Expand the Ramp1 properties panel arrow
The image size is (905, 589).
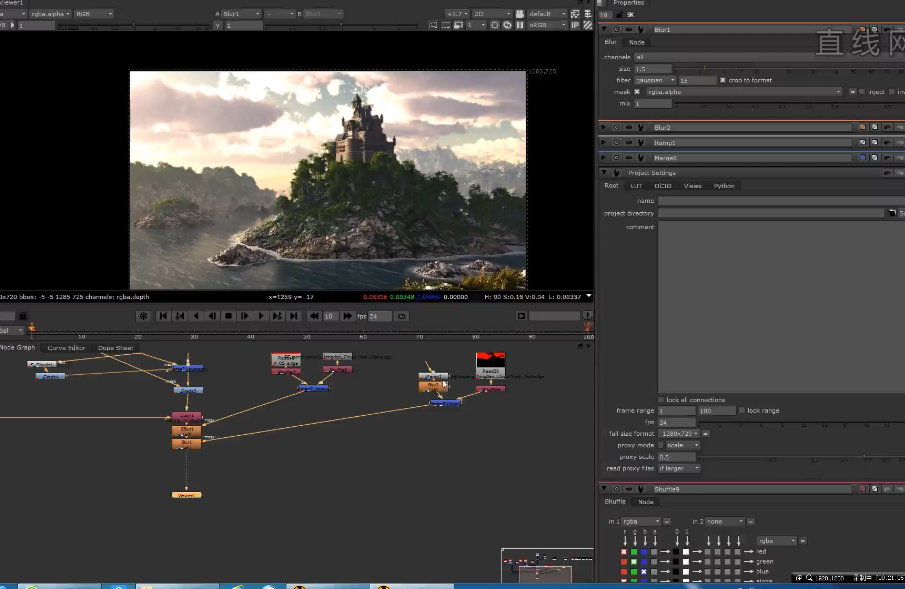(x=604, y=143)
